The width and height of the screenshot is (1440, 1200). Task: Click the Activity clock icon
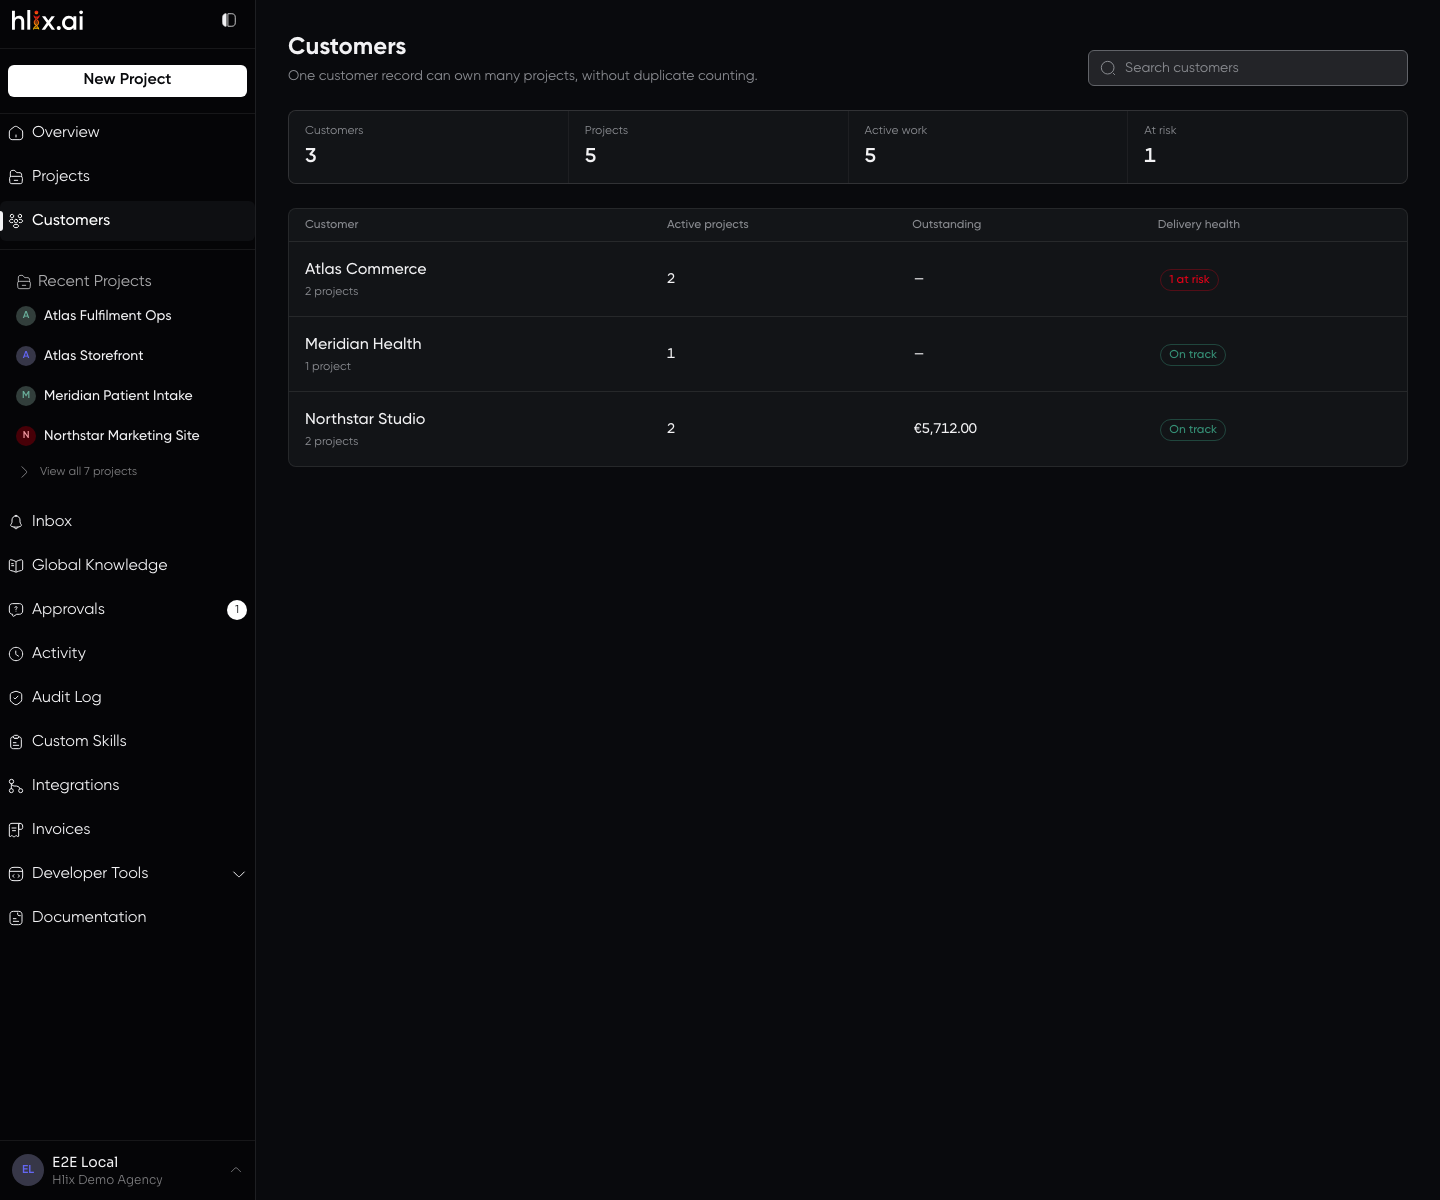pyautogui.click(x=16, y=654)
